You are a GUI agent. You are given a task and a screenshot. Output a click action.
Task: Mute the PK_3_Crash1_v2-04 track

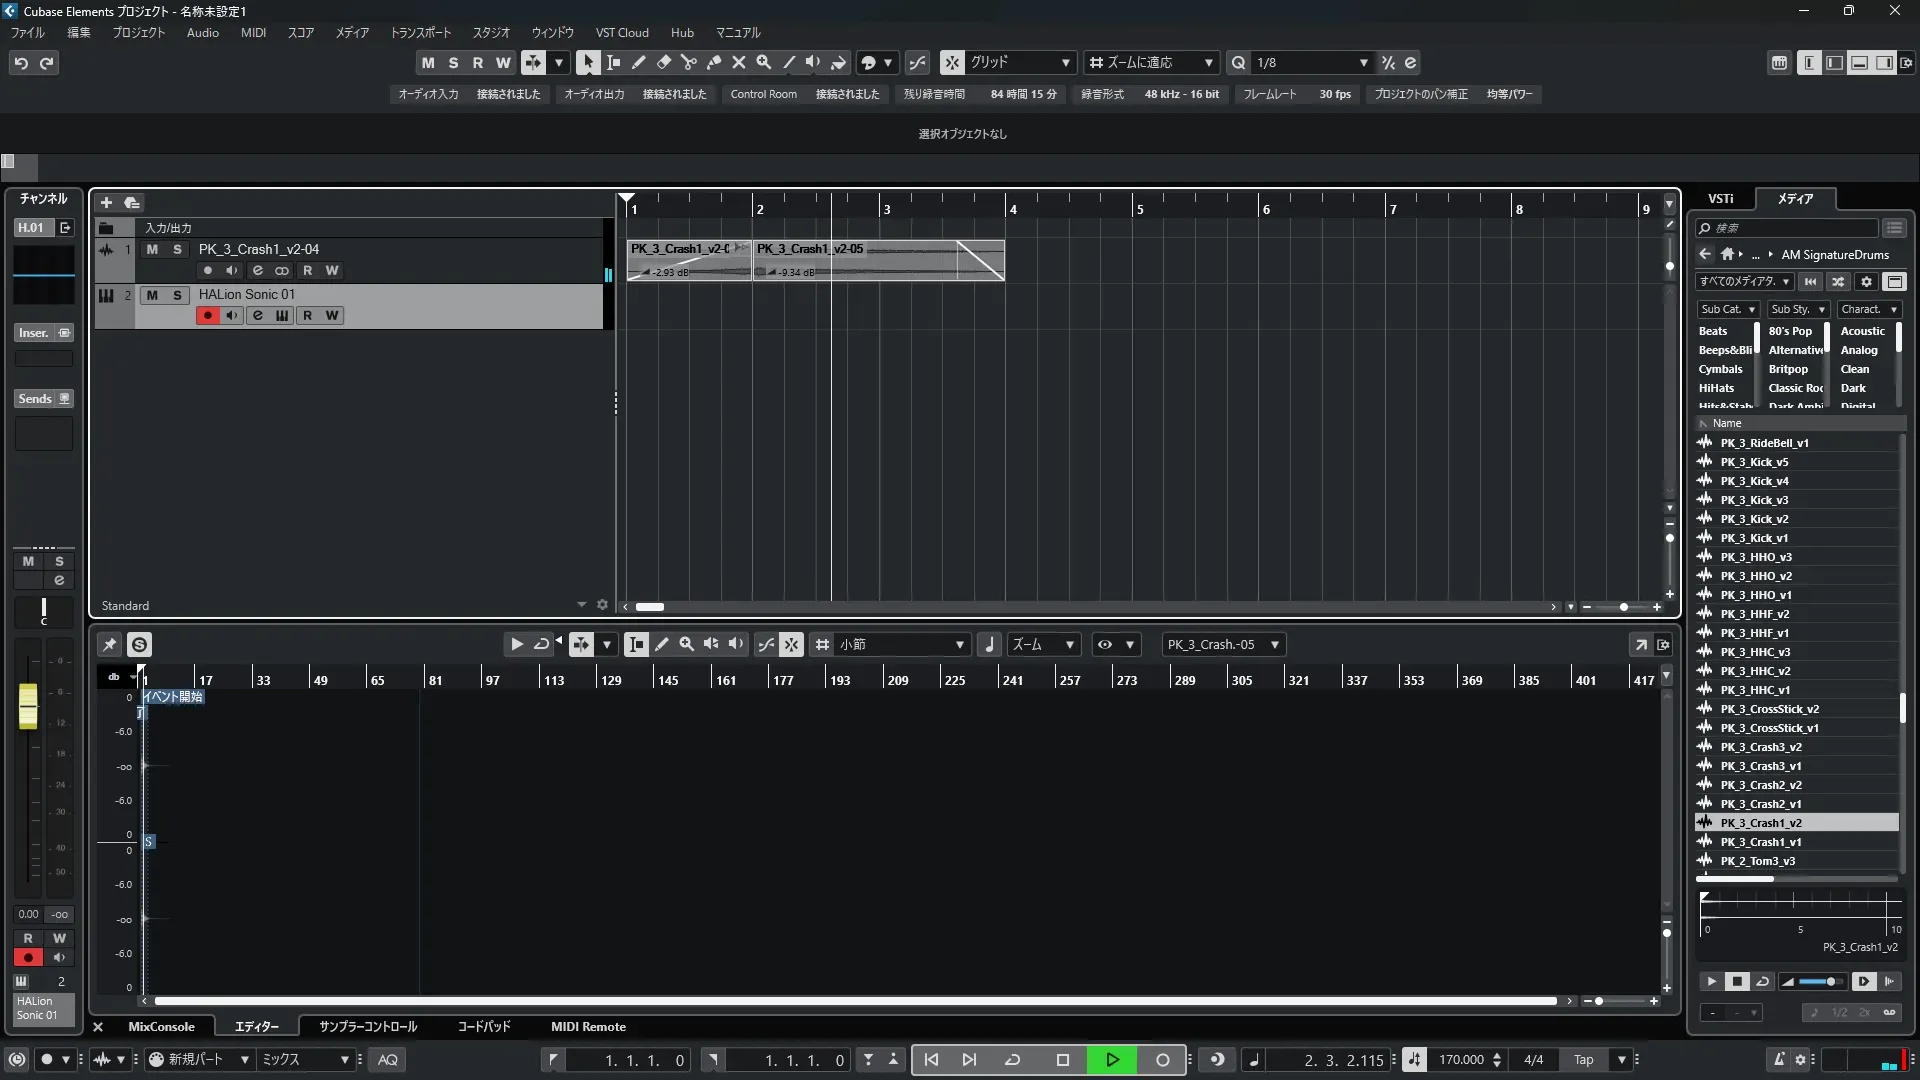pos(152,249)
